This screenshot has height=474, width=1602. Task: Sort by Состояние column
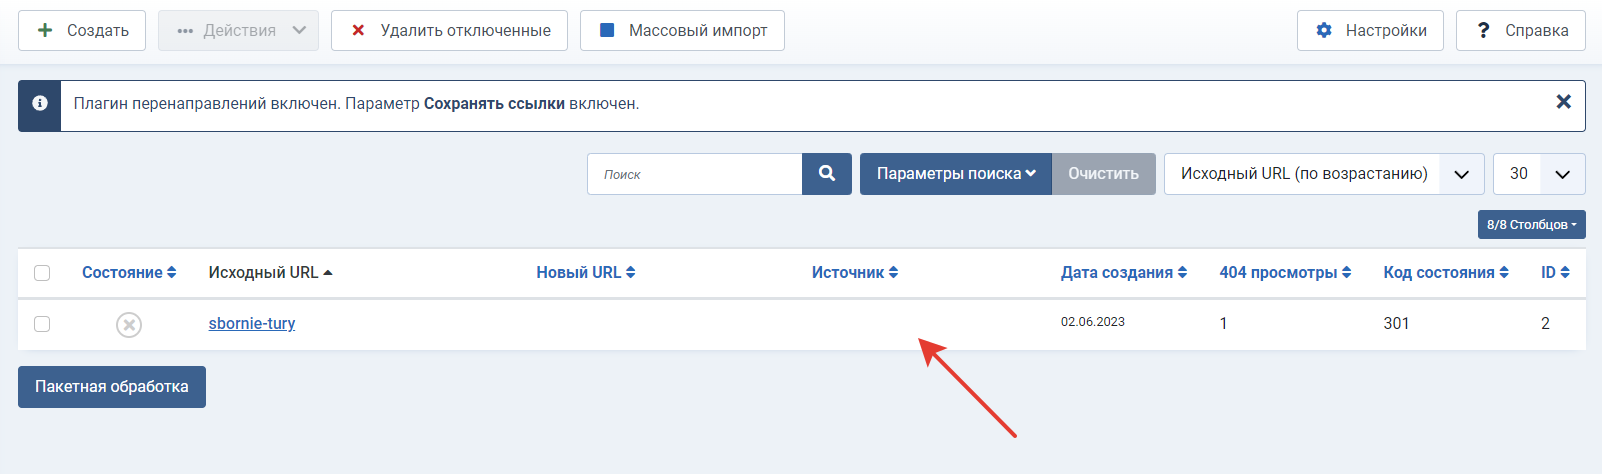tap(129, 273)
